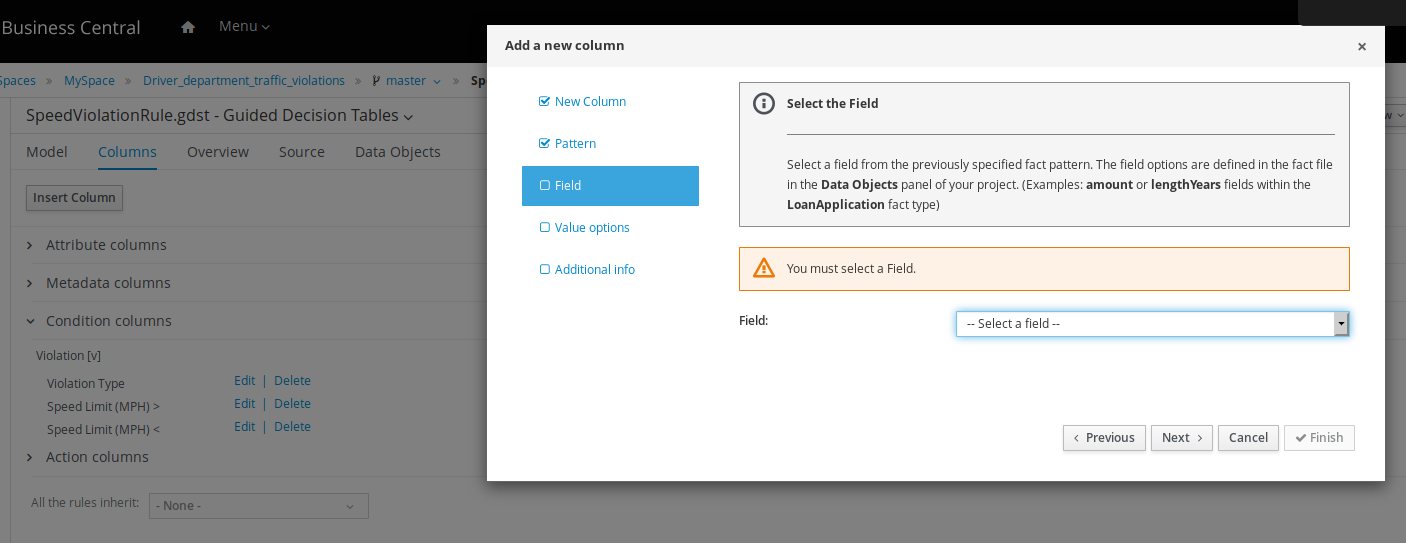Image resolution: width=1406 pixels, height=543 pixels.
Task: Click the warning triangle icon
Action: click(764, 268)
